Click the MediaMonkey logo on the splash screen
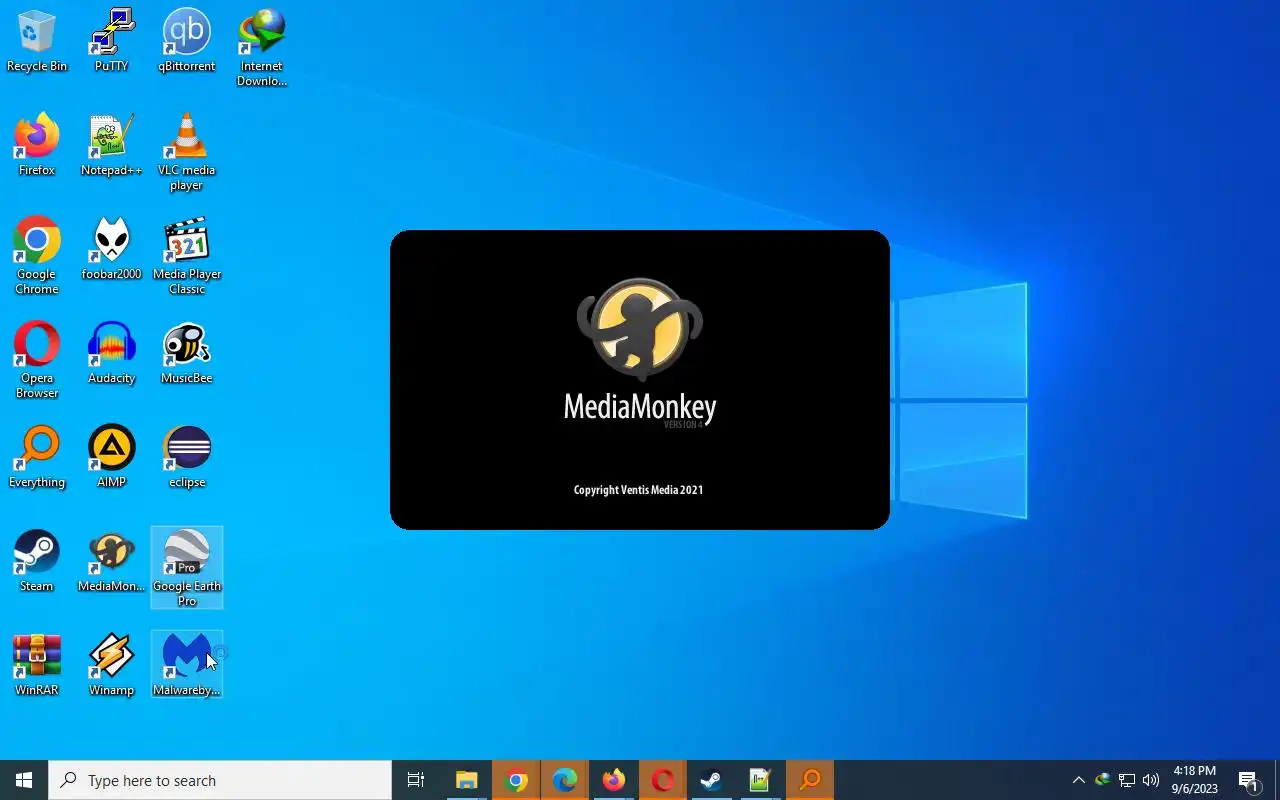This screenshot has width=1280, height=800. 640,329
